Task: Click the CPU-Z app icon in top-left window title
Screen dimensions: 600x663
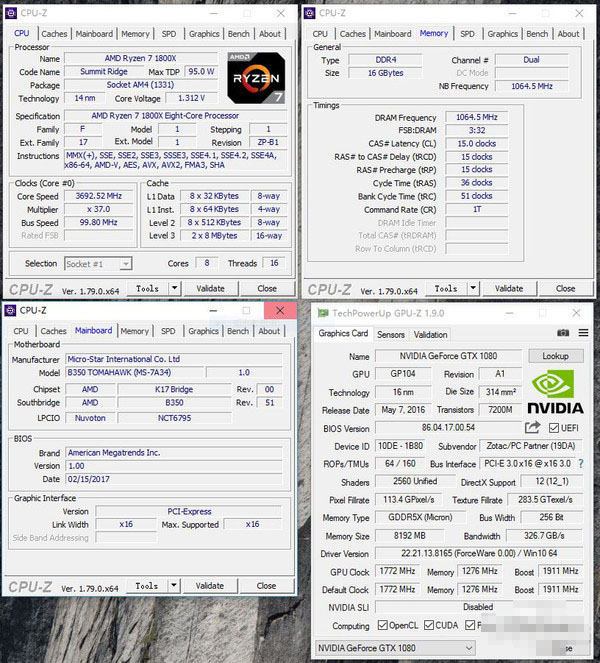Action: click(11, 13)
